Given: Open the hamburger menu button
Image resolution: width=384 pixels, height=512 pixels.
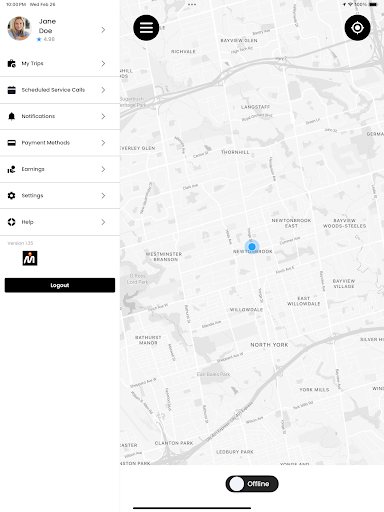Looking at the screenshot, I should (146, 28).
